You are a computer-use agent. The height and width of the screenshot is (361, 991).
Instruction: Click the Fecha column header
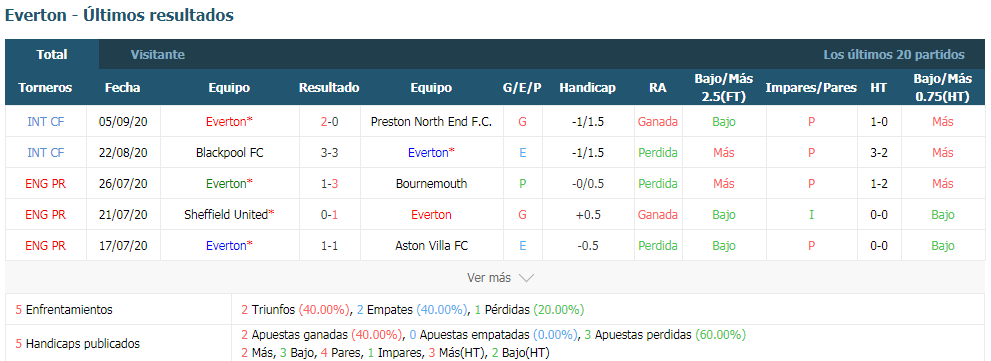pyautogui.click(x=123, y=88)
